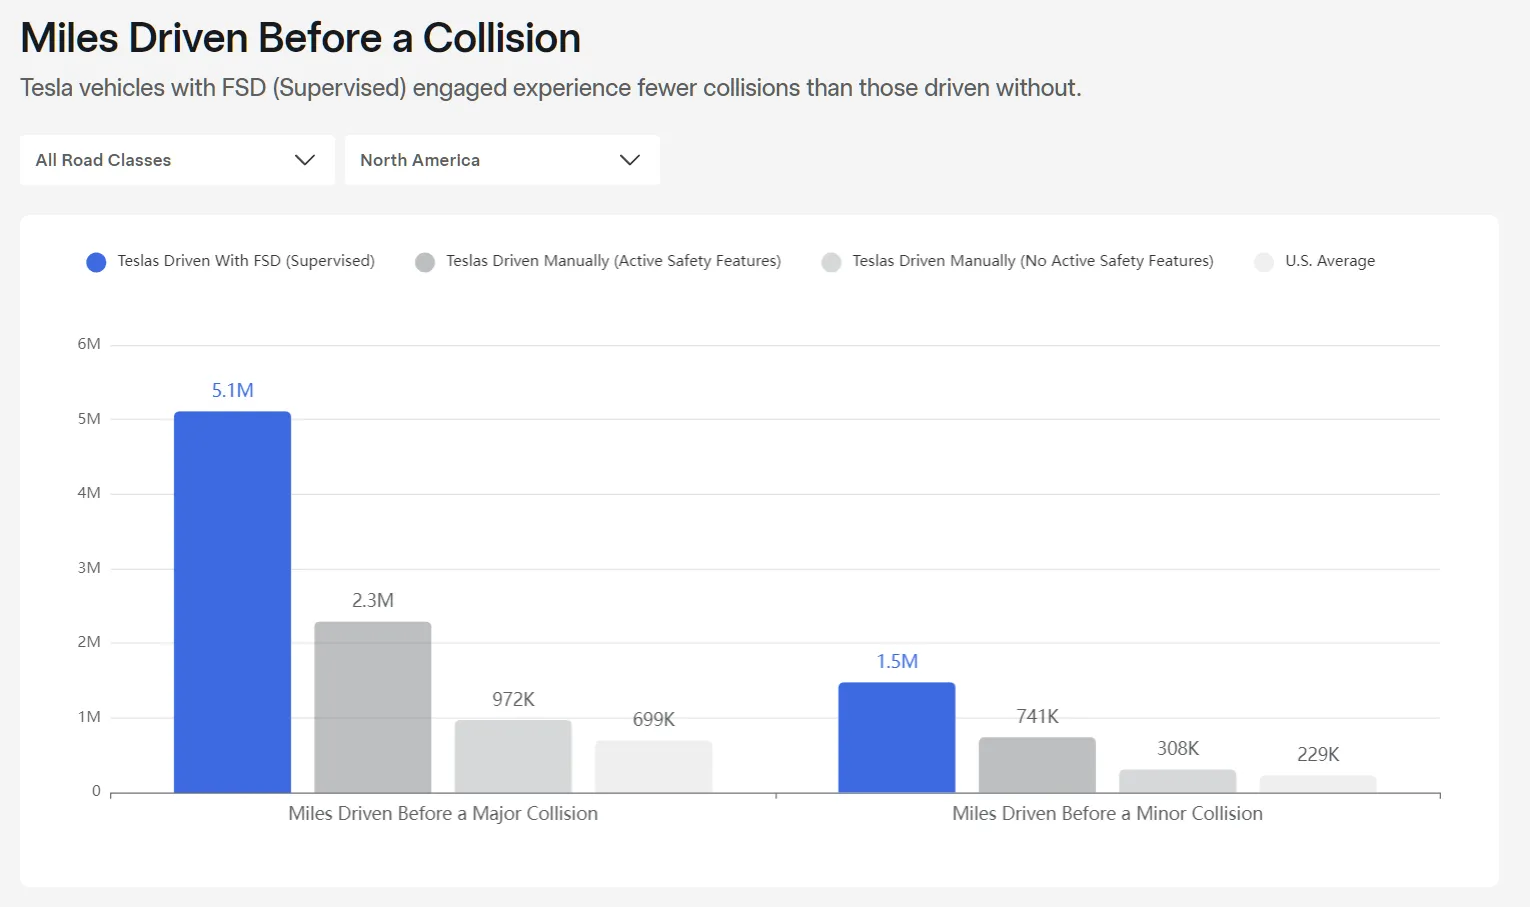
Task: Click the 6M axis gridline label
Action: (89, 343)
